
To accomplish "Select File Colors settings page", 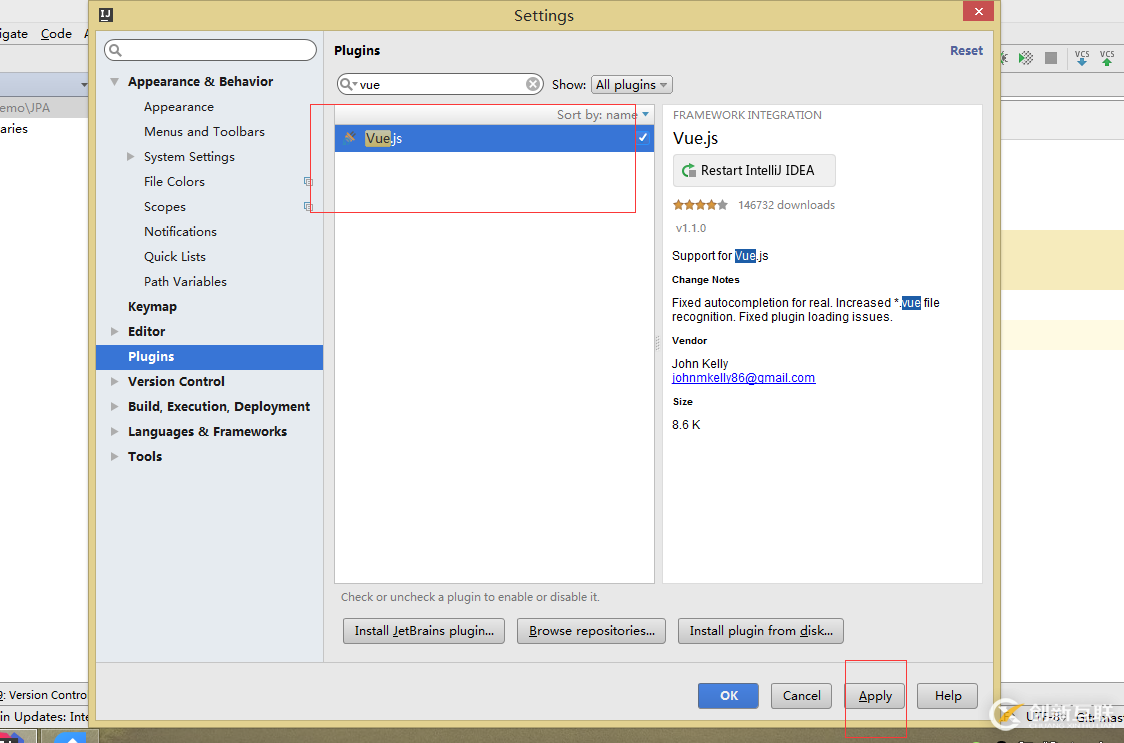I will [x=174, y=182].
